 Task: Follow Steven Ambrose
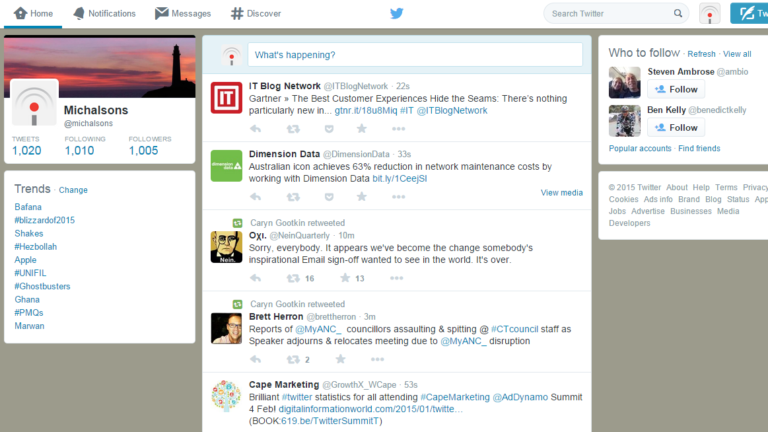(x=676, y=89)
